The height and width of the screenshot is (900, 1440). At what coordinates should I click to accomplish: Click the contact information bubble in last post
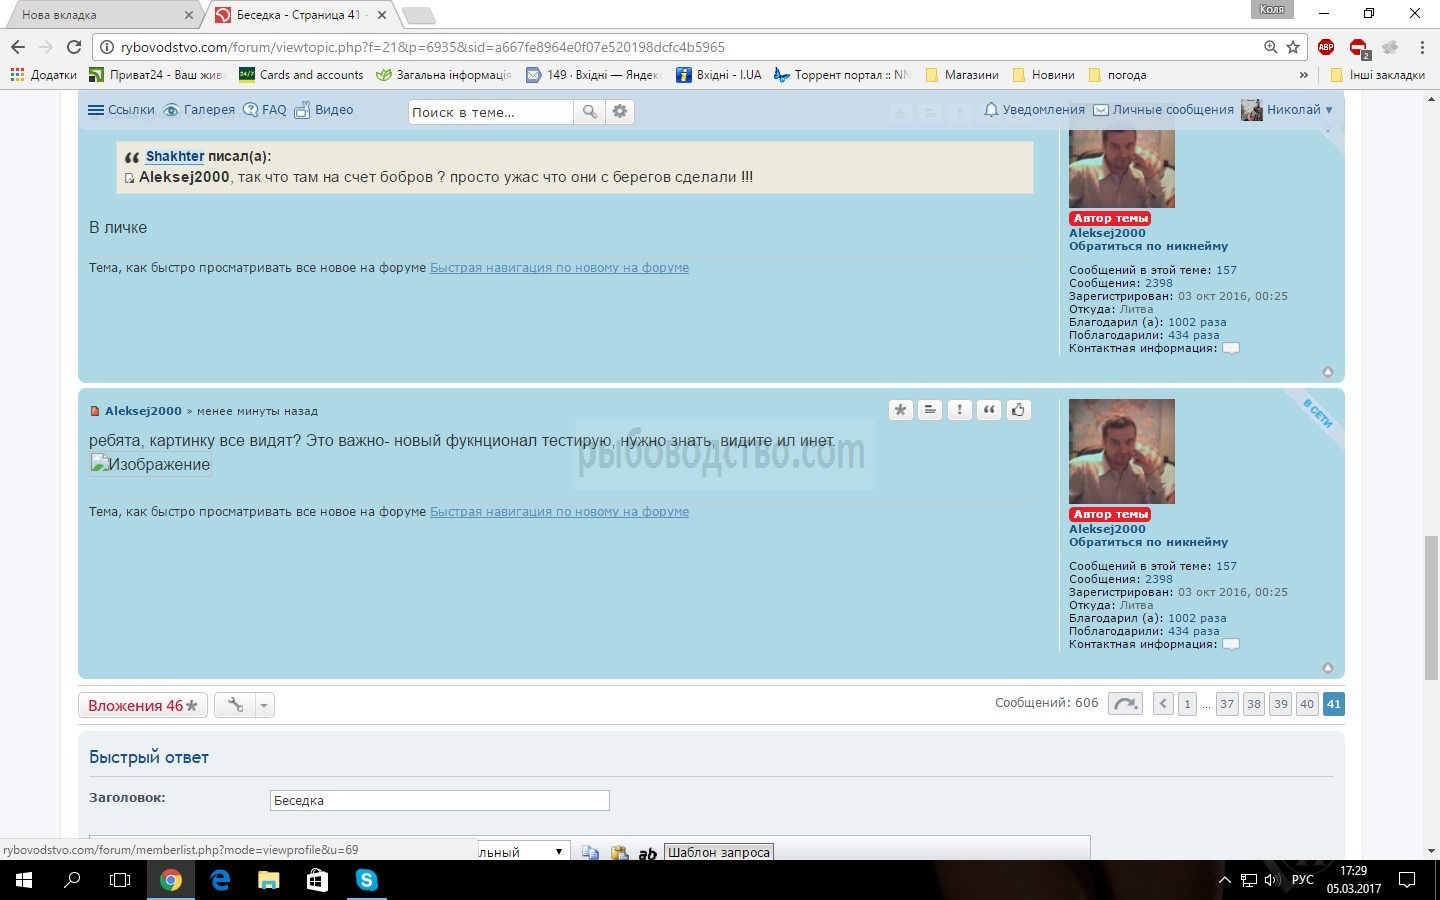(1231, 644)
